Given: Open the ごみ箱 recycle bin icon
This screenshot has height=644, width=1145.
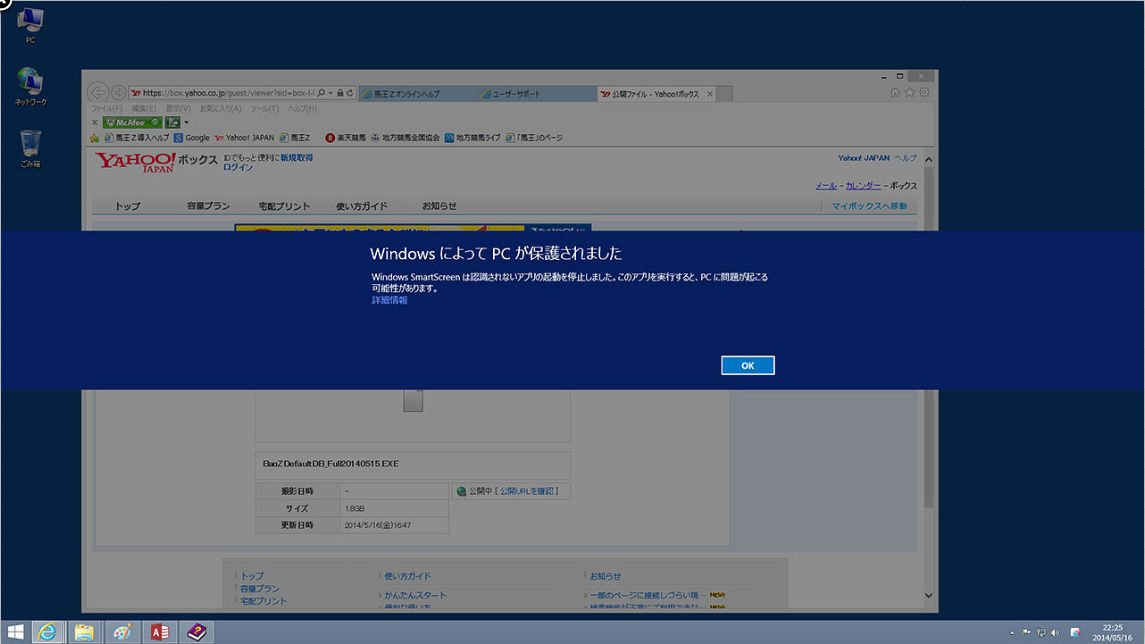Looking at the screenshot, I should click(30, 149).
